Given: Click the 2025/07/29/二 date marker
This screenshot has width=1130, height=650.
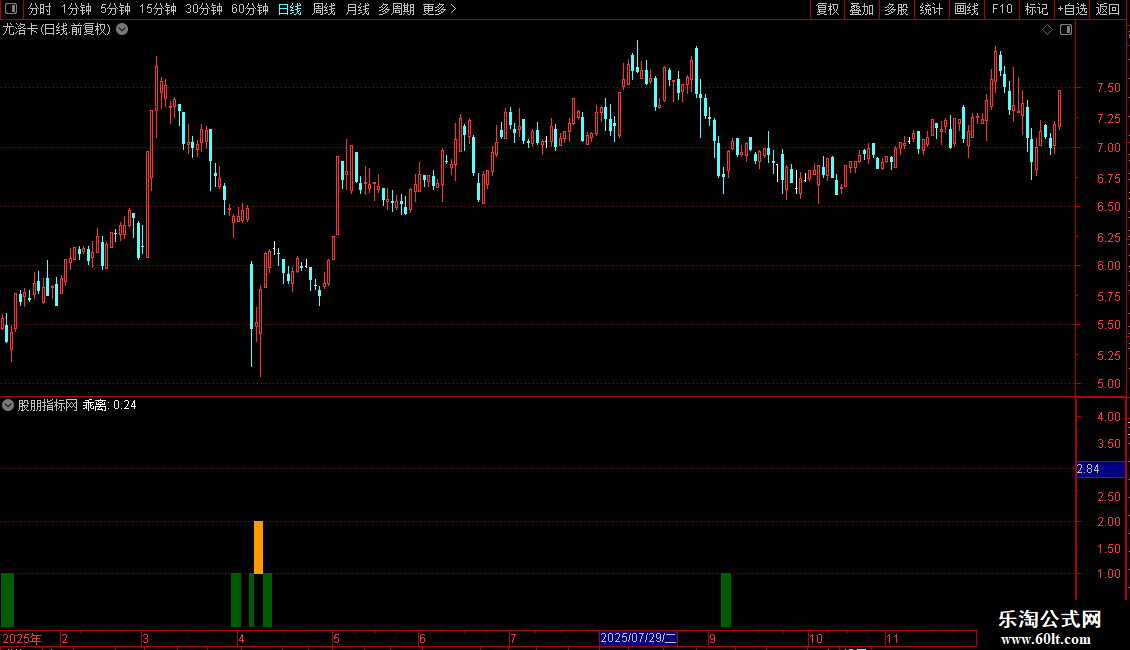Looking at the screenshot, I should click(x=639, y=638).
